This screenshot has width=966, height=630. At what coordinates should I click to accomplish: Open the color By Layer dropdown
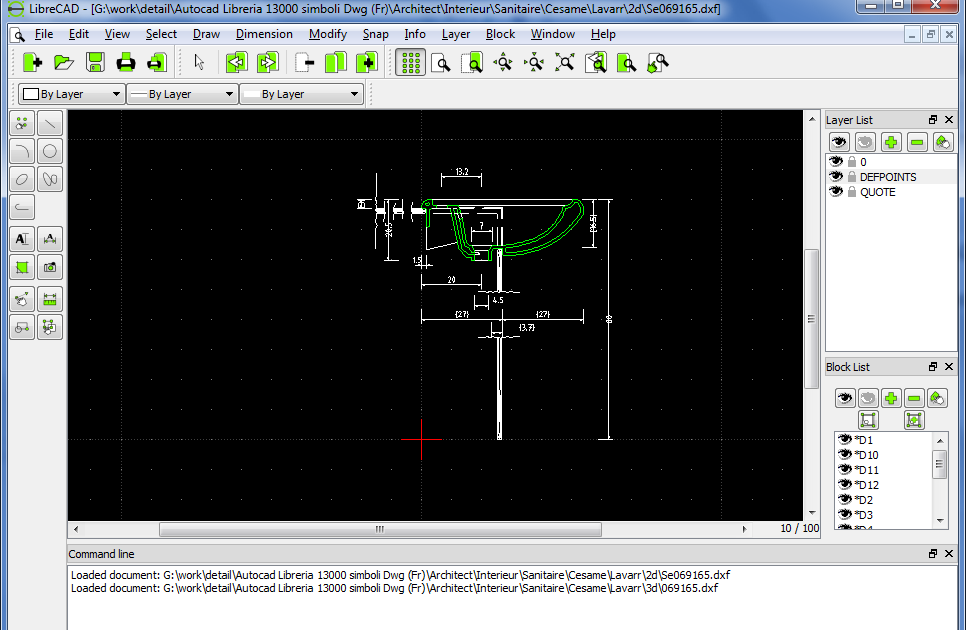point(71,94)
